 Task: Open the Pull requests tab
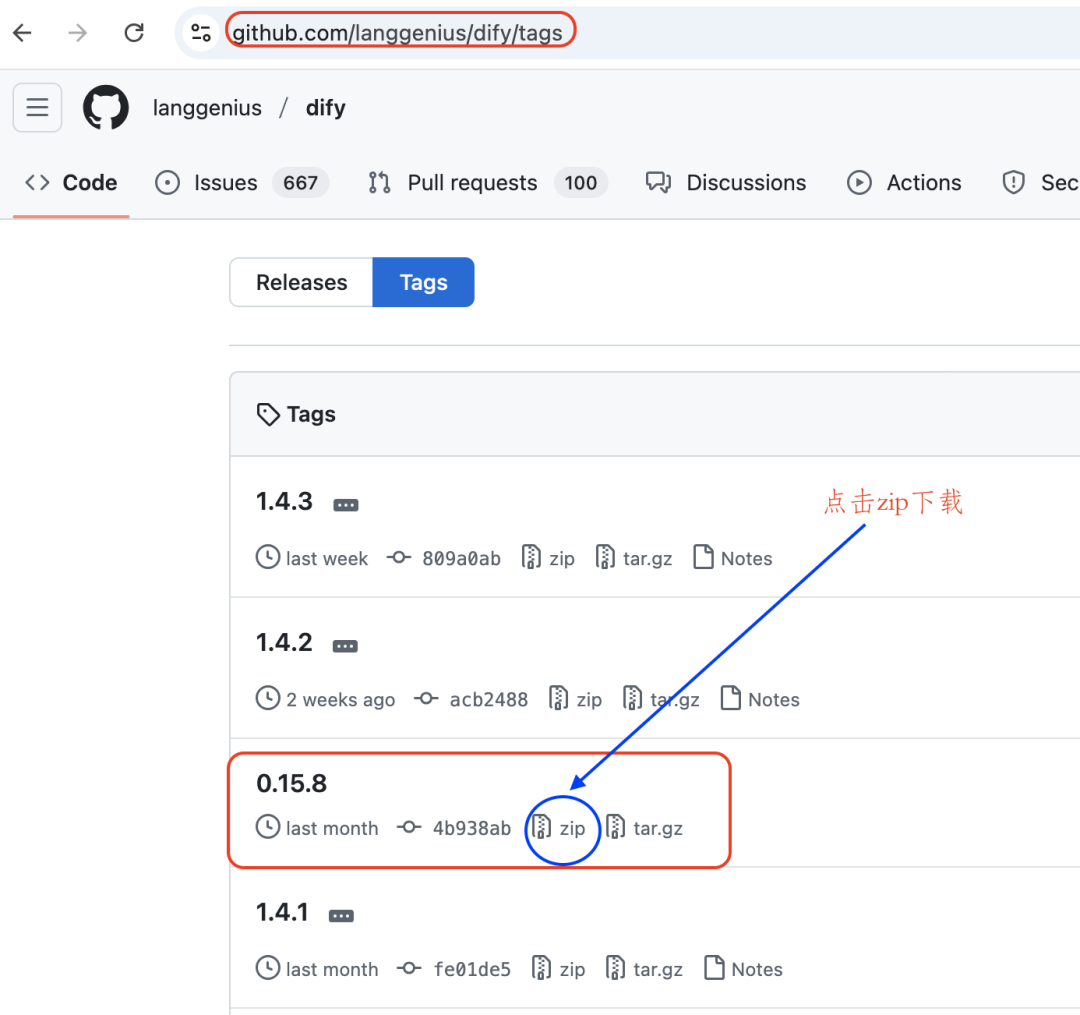coord(487,182)
